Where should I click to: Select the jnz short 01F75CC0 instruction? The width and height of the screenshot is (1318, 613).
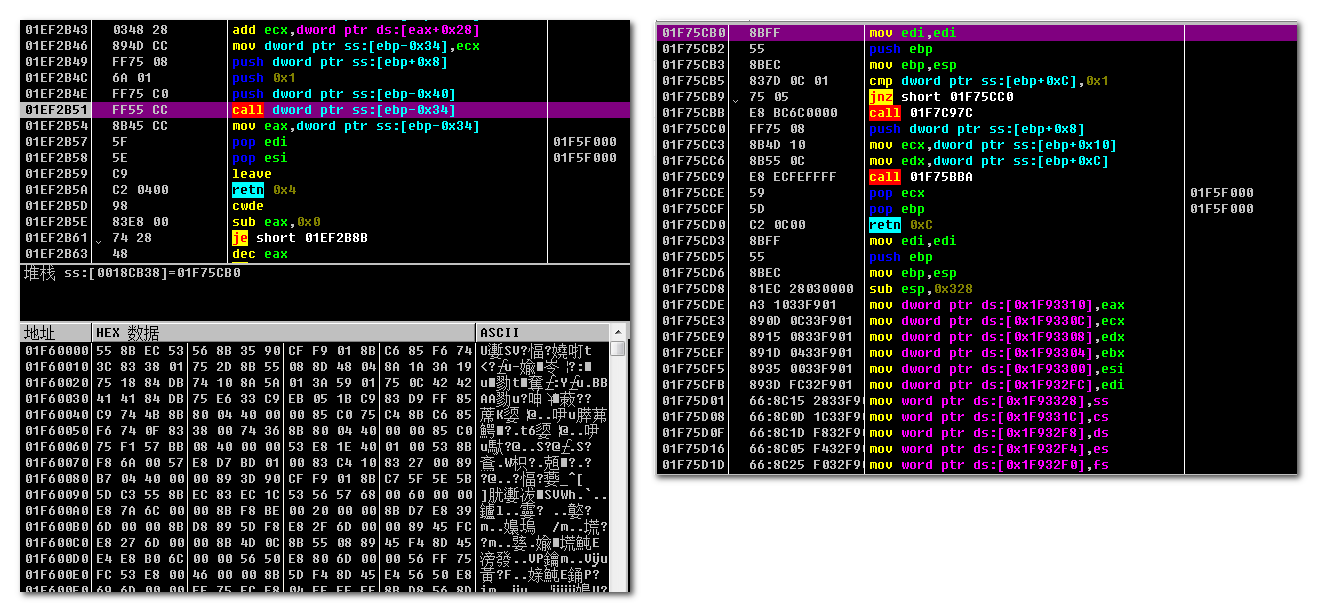point(941,97)
